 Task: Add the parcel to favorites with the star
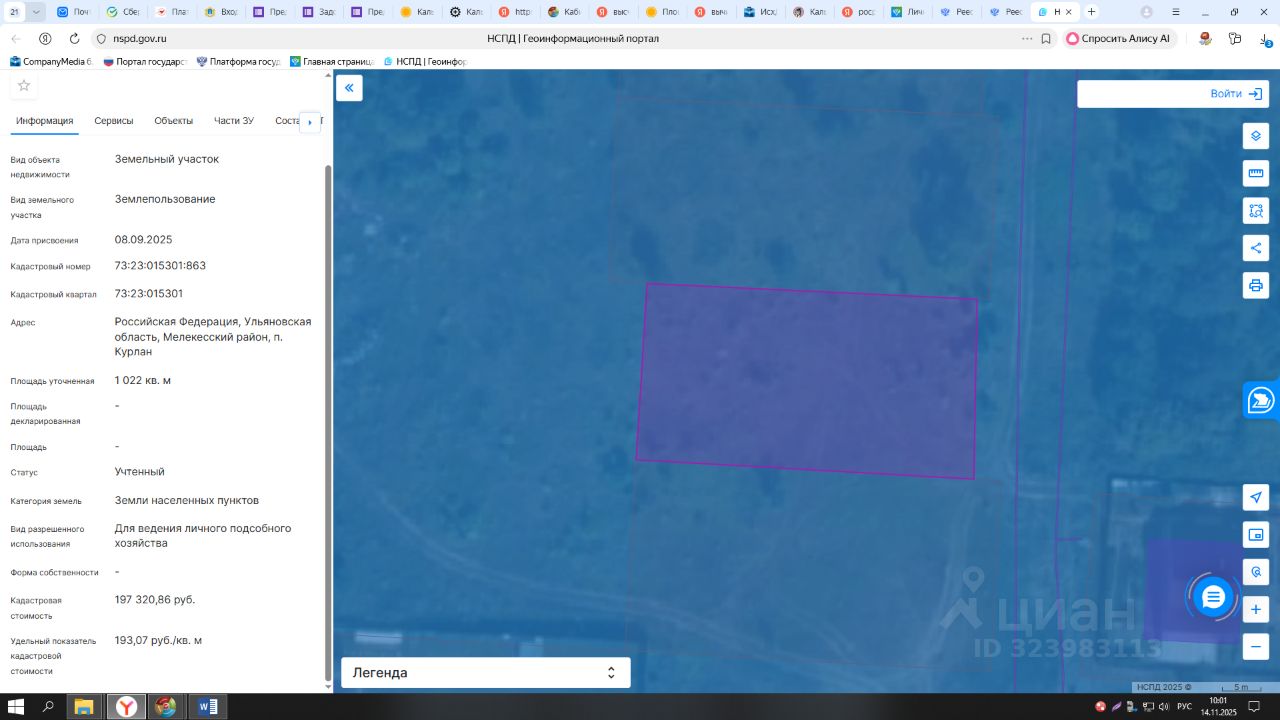24,86
